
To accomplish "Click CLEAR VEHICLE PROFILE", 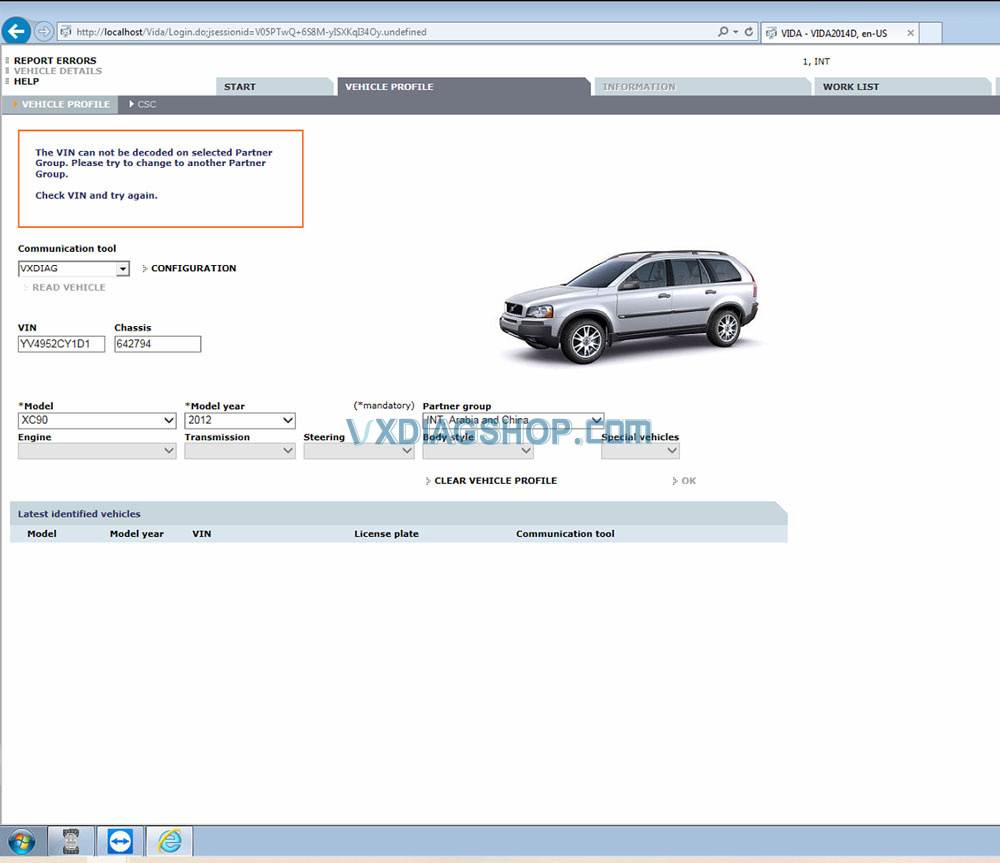I will click(495, 481).
